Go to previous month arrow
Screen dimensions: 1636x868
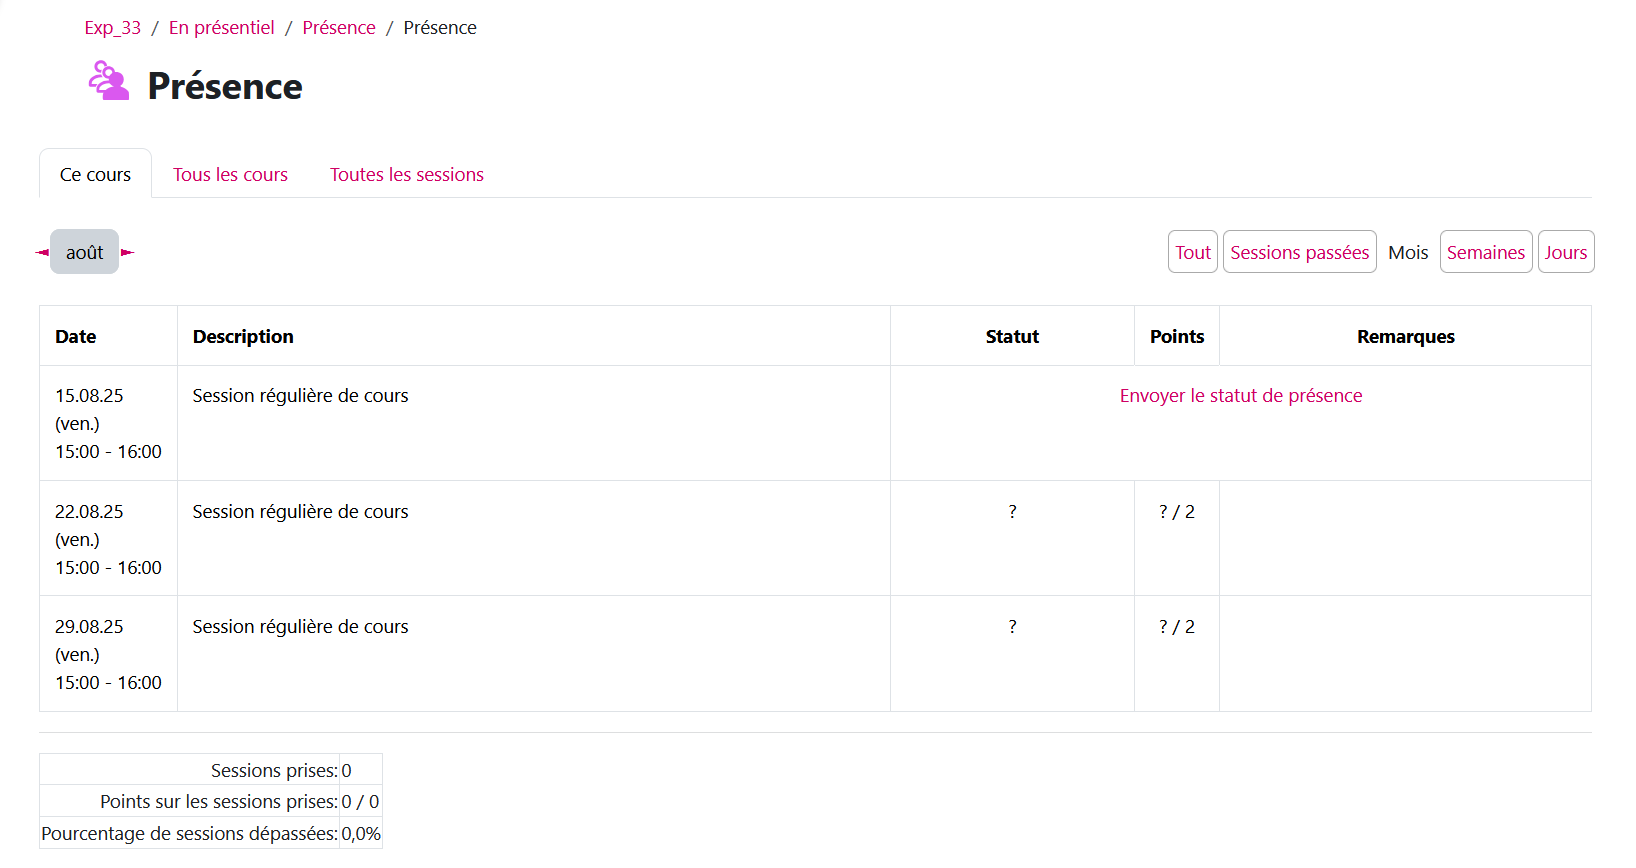point(42,252)
